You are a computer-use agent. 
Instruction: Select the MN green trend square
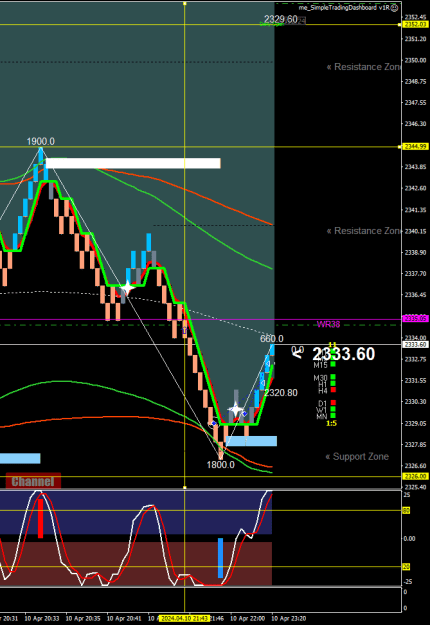click(x=333, y=416)
